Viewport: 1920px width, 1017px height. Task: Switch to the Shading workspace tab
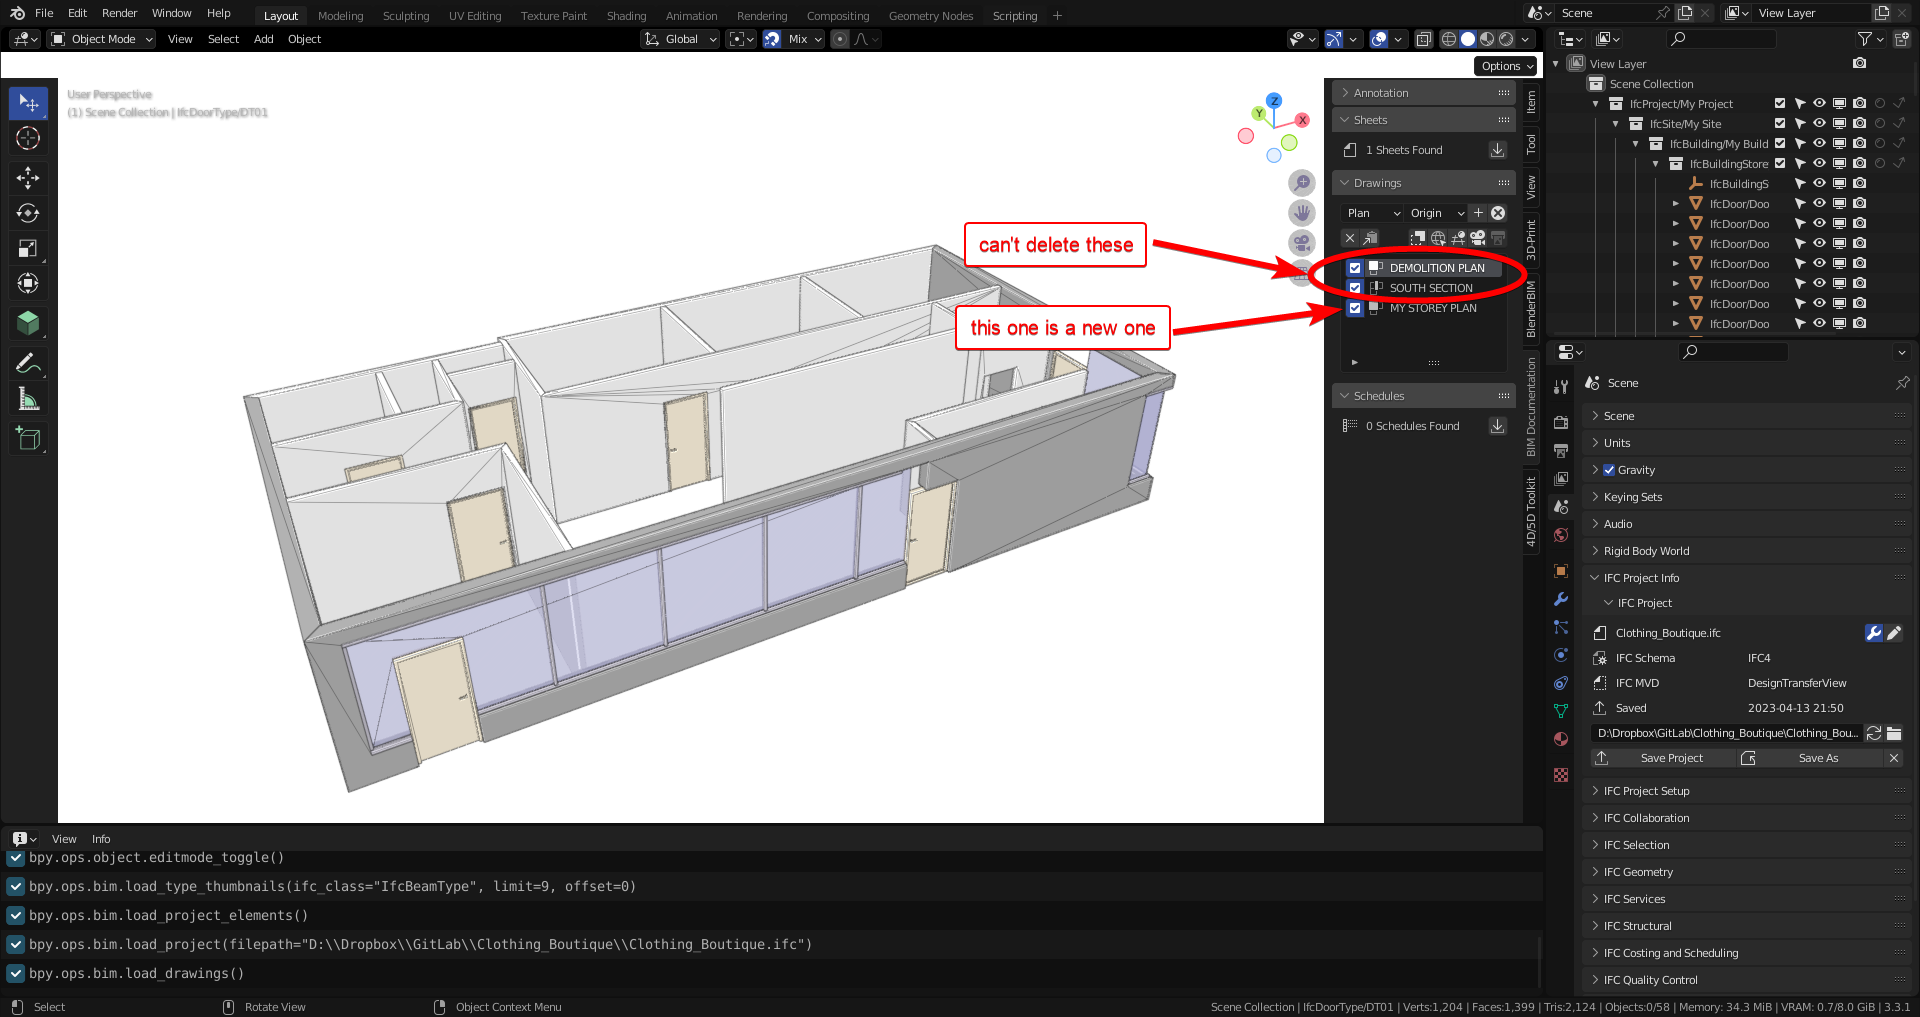point(626,15)
